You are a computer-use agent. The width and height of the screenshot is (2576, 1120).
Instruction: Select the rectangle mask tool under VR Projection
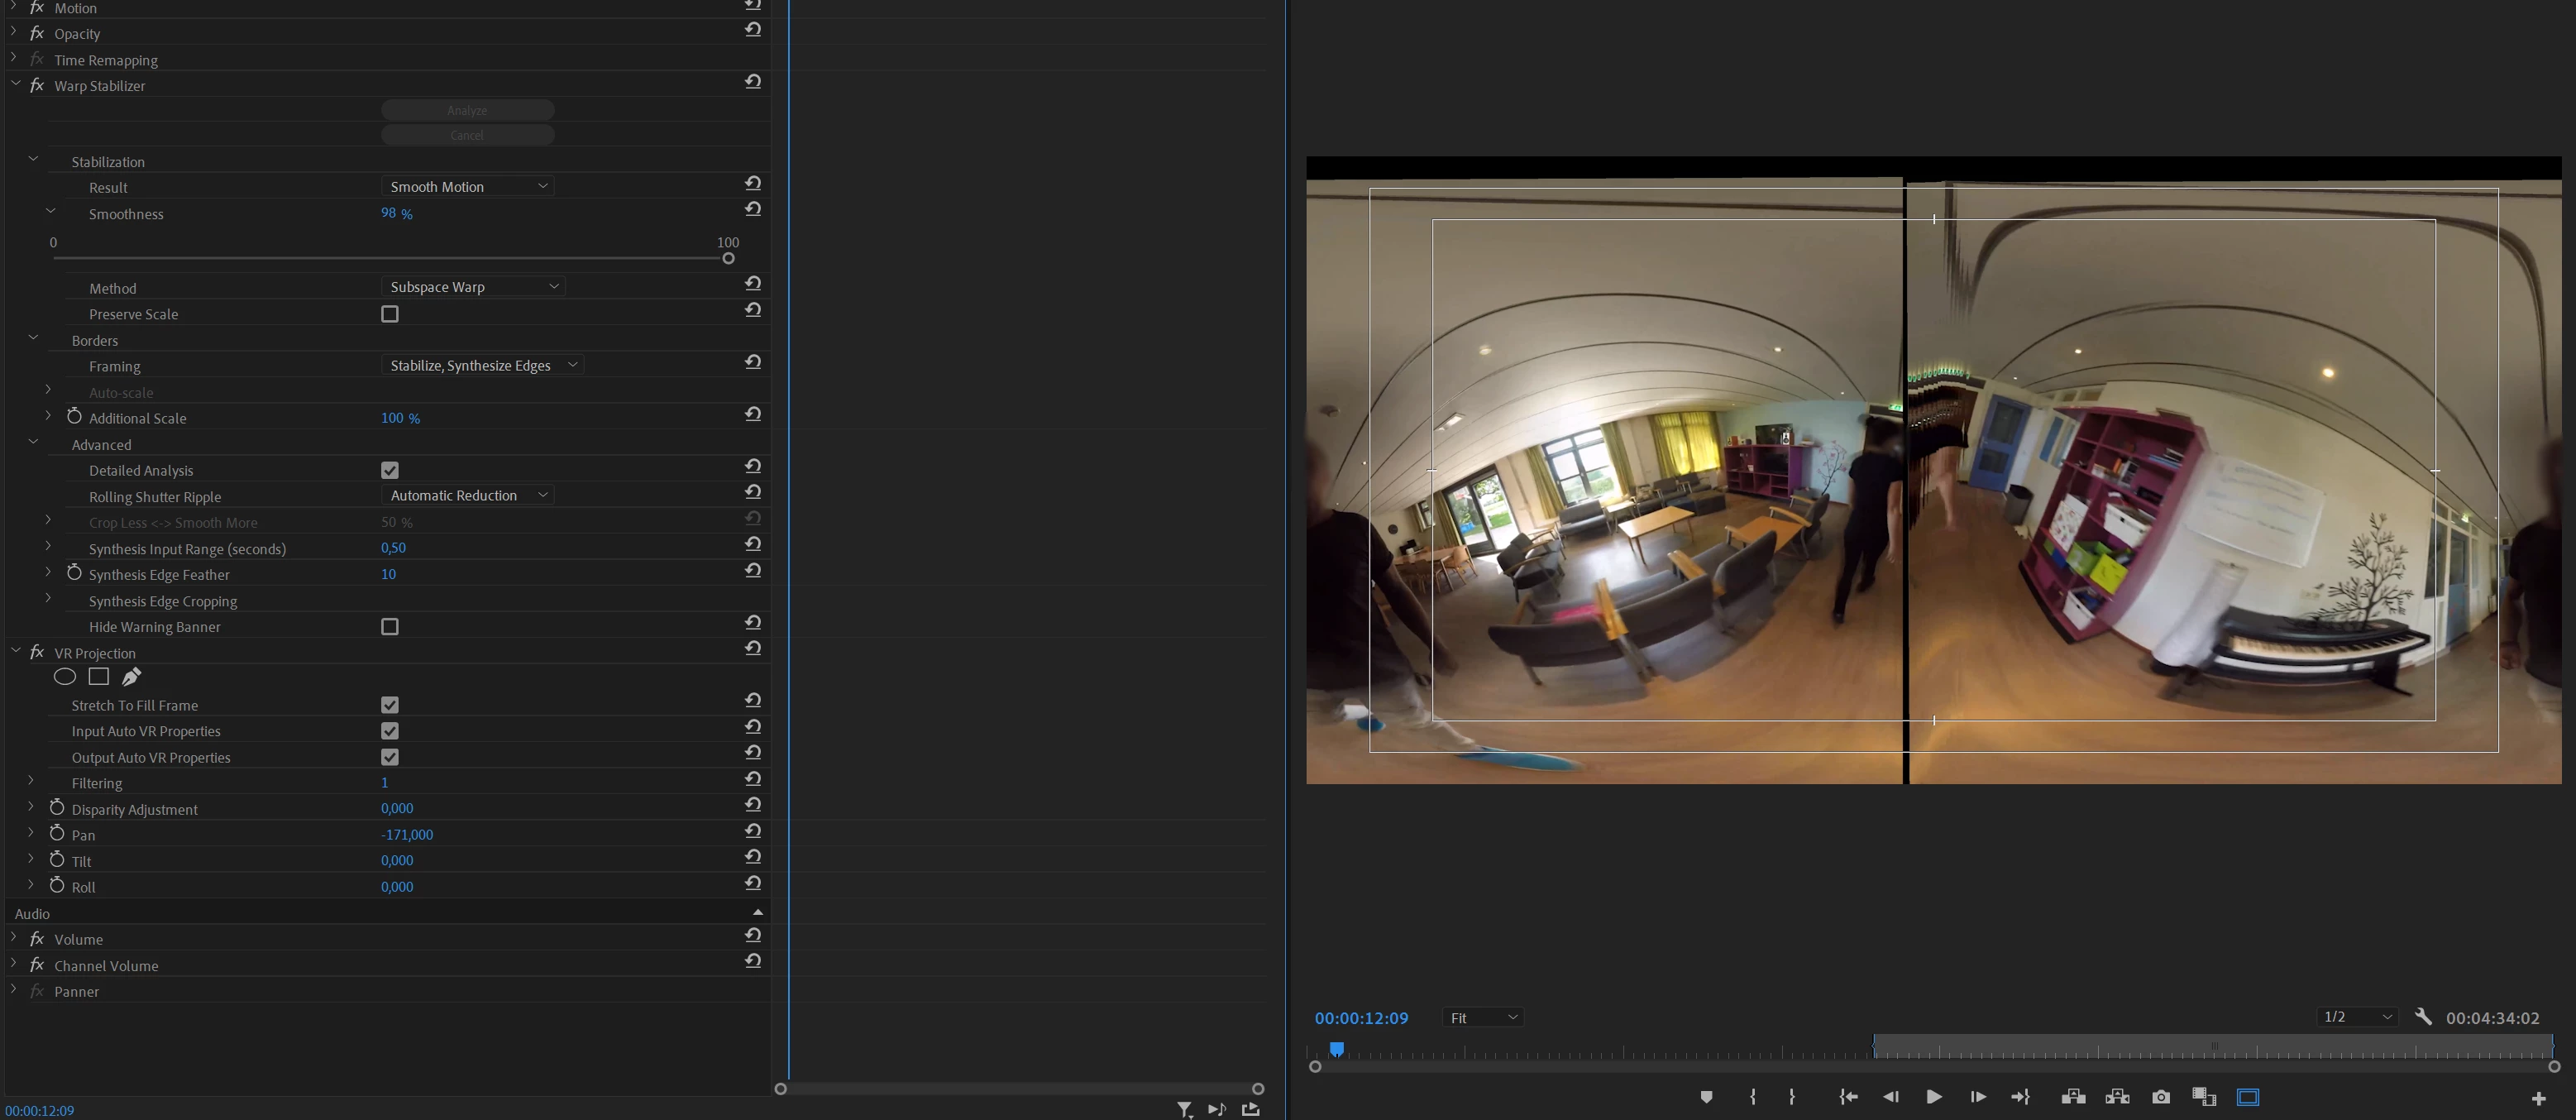coord(98,677)
